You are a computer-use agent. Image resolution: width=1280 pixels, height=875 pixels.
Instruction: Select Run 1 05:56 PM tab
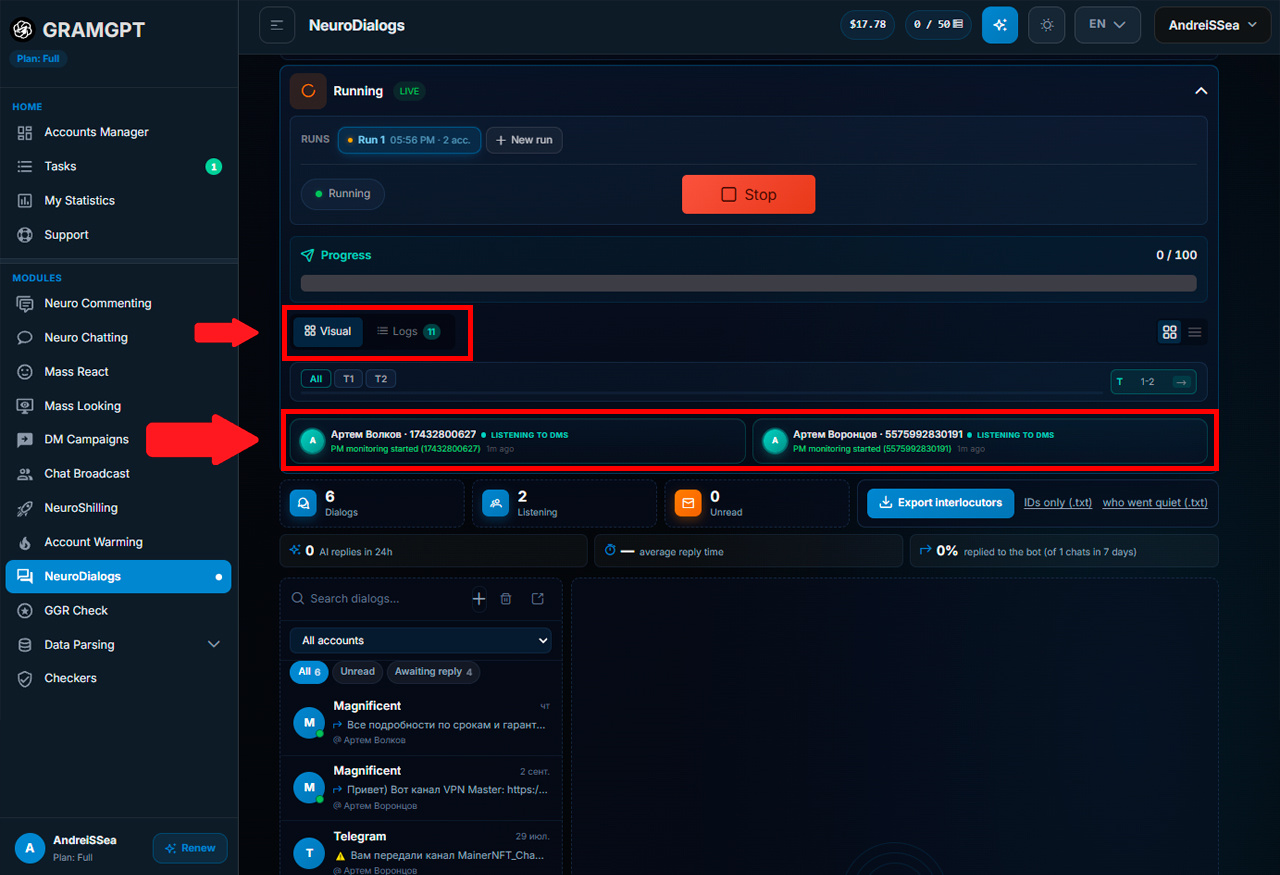(409, 140)
